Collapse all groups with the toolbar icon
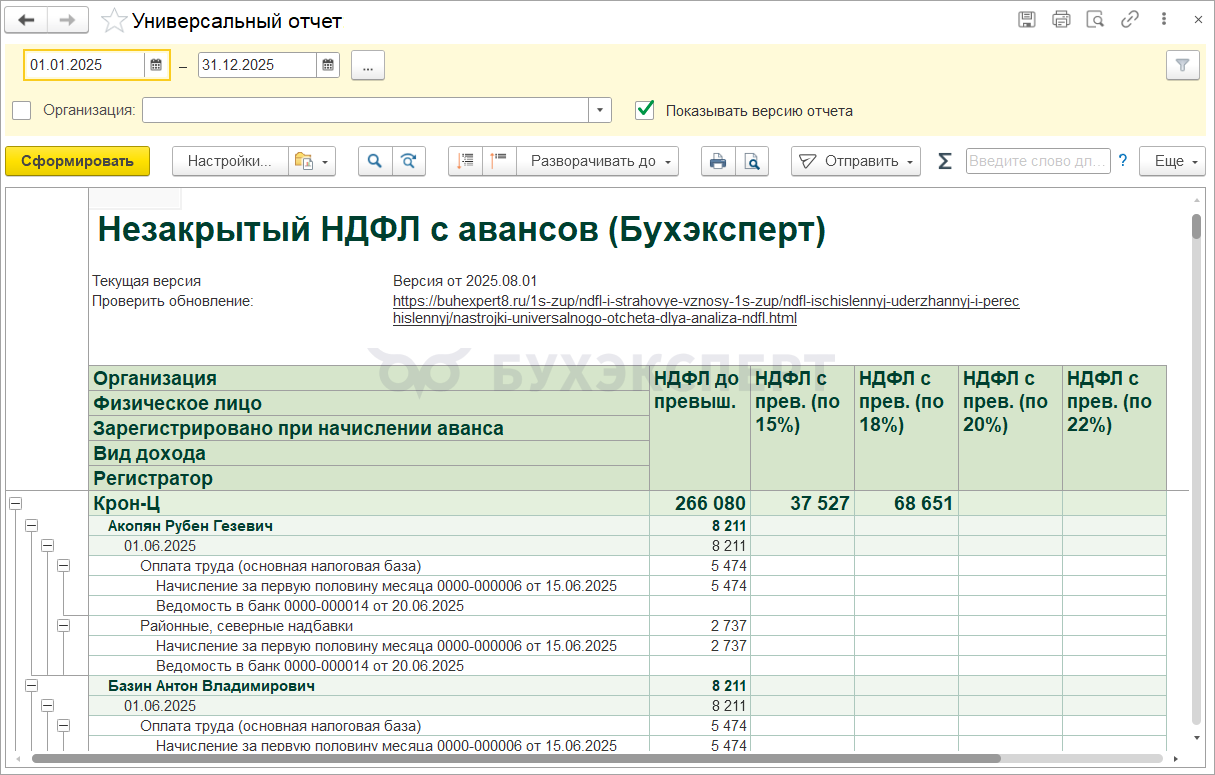1215x775 pixels. pyautogui.click(x=465, y=161)
